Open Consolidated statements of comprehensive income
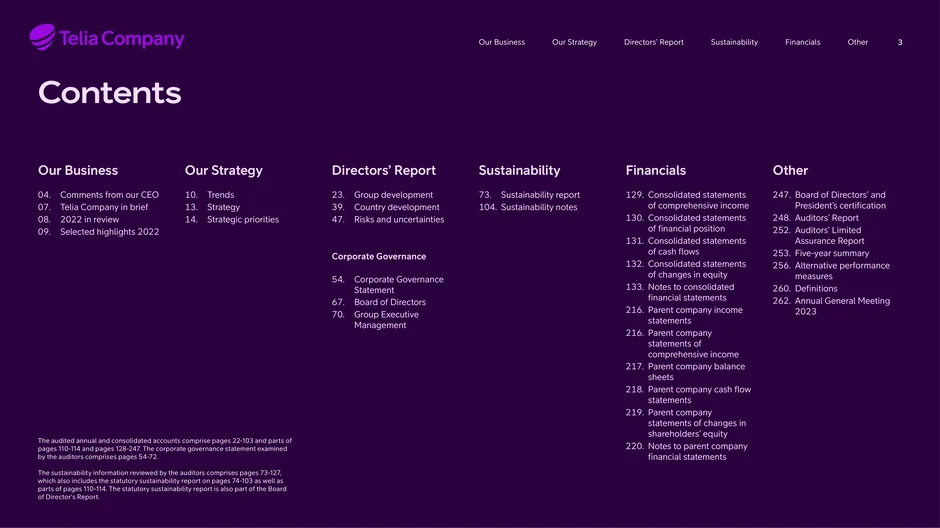 (687, 200)
